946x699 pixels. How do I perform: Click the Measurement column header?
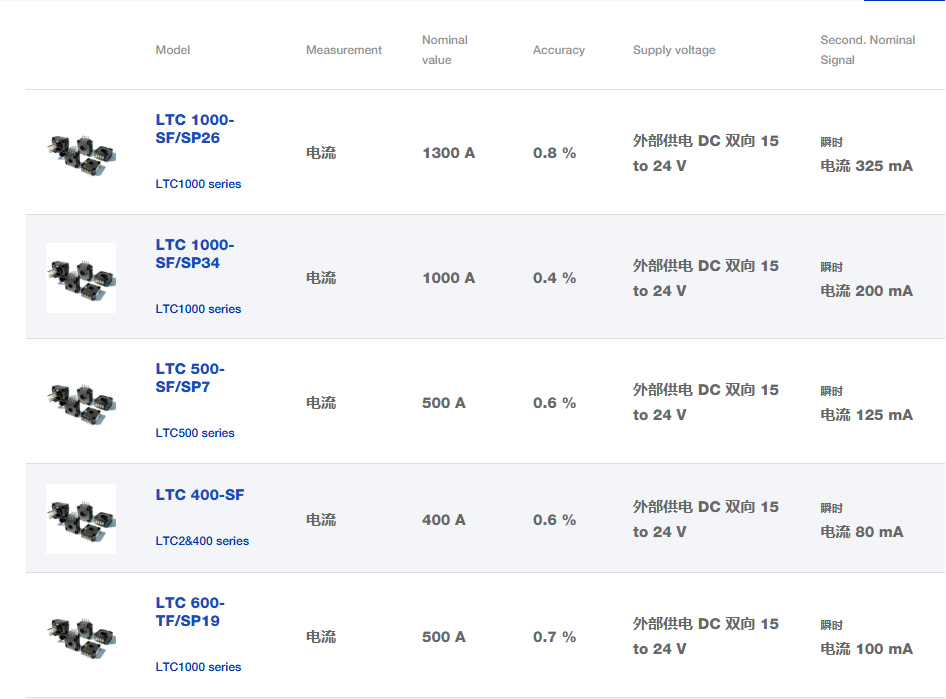coord(344,50)
